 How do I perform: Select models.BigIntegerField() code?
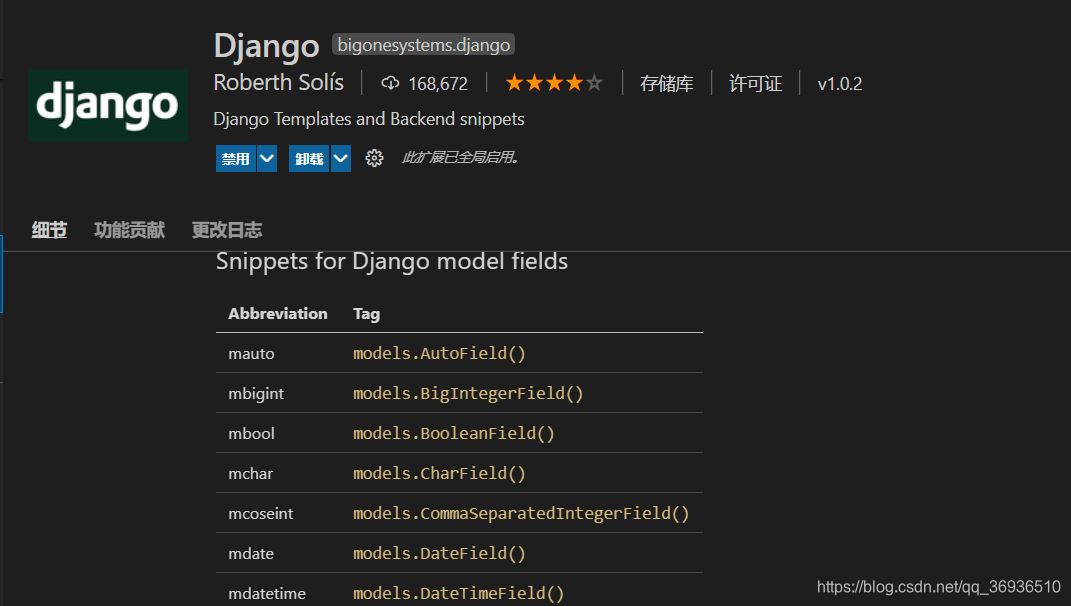point(468,394)
